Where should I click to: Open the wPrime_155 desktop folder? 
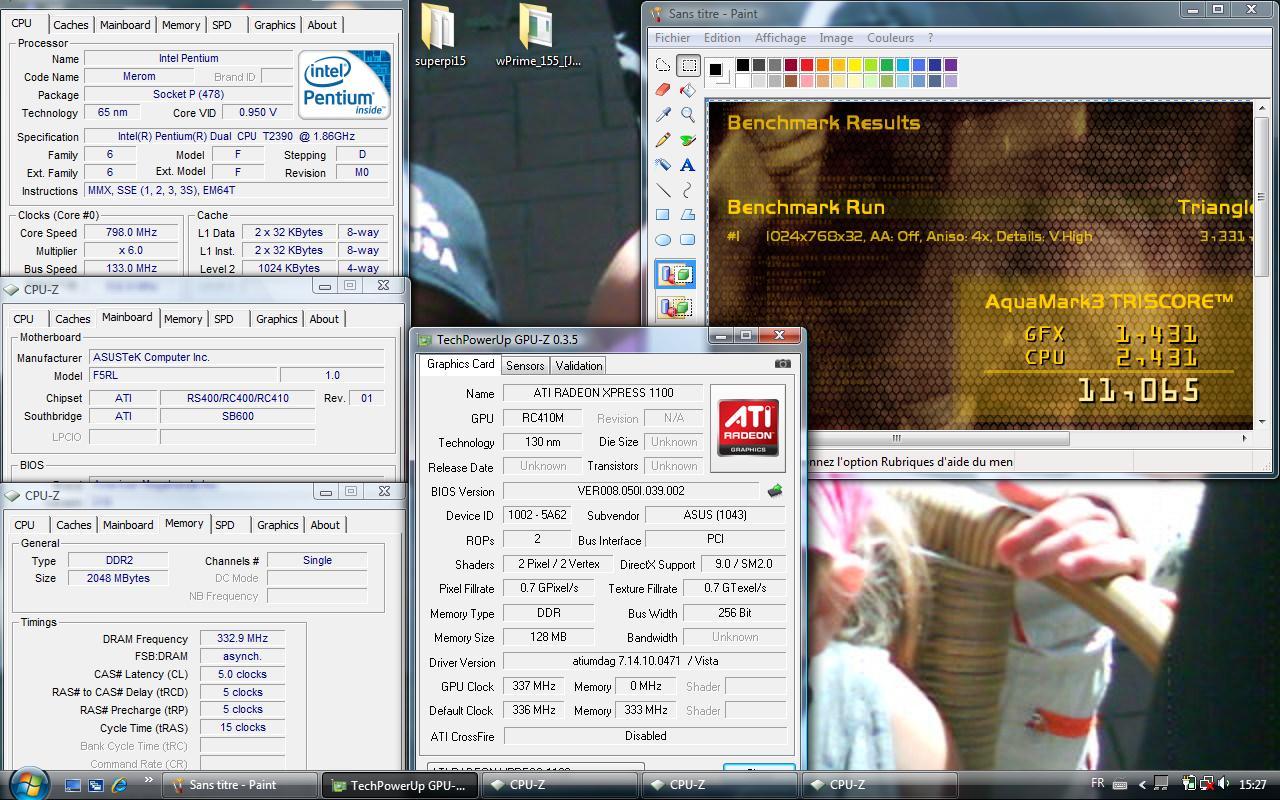pos(538,35)
